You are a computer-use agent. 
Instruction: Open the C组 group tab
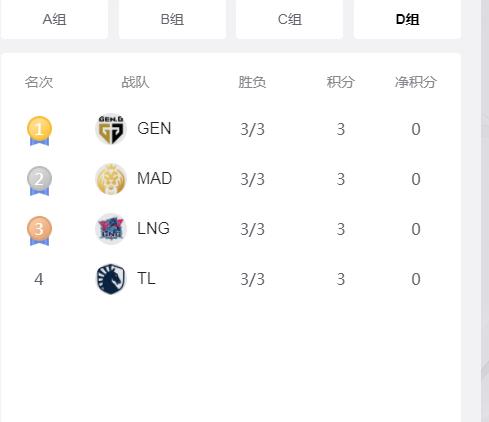pos(290,19)
